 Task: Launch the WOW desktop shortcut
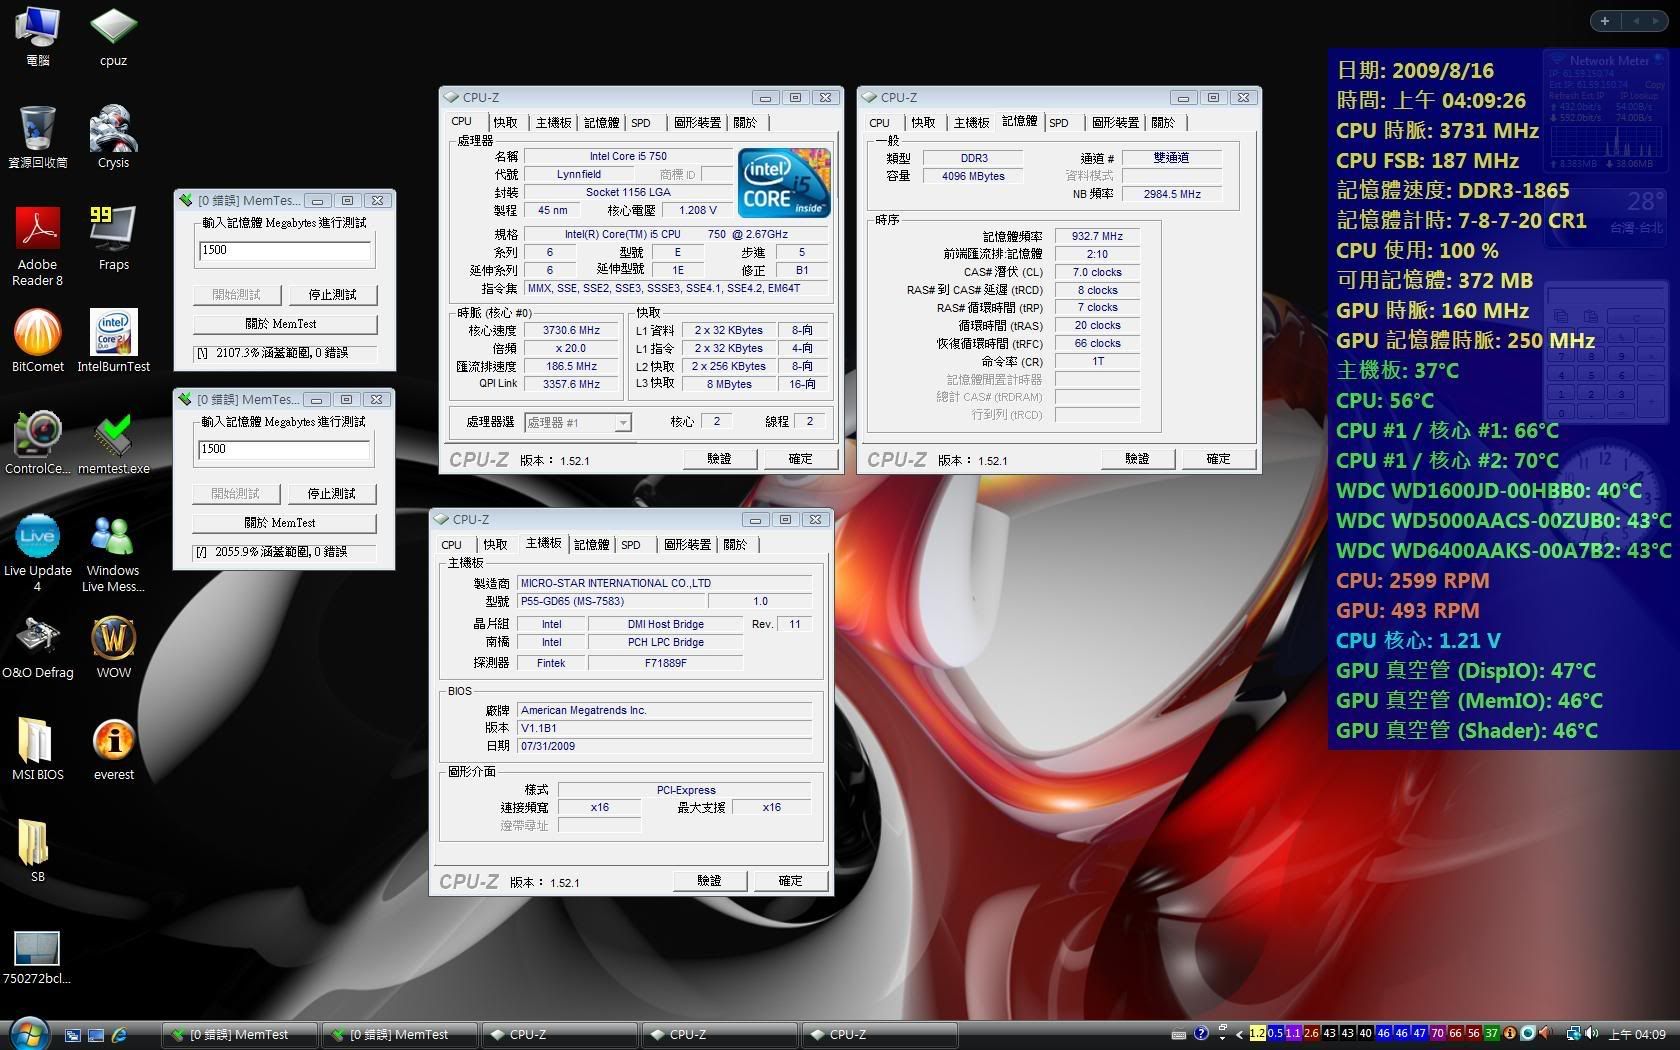[x=113, y=647]
